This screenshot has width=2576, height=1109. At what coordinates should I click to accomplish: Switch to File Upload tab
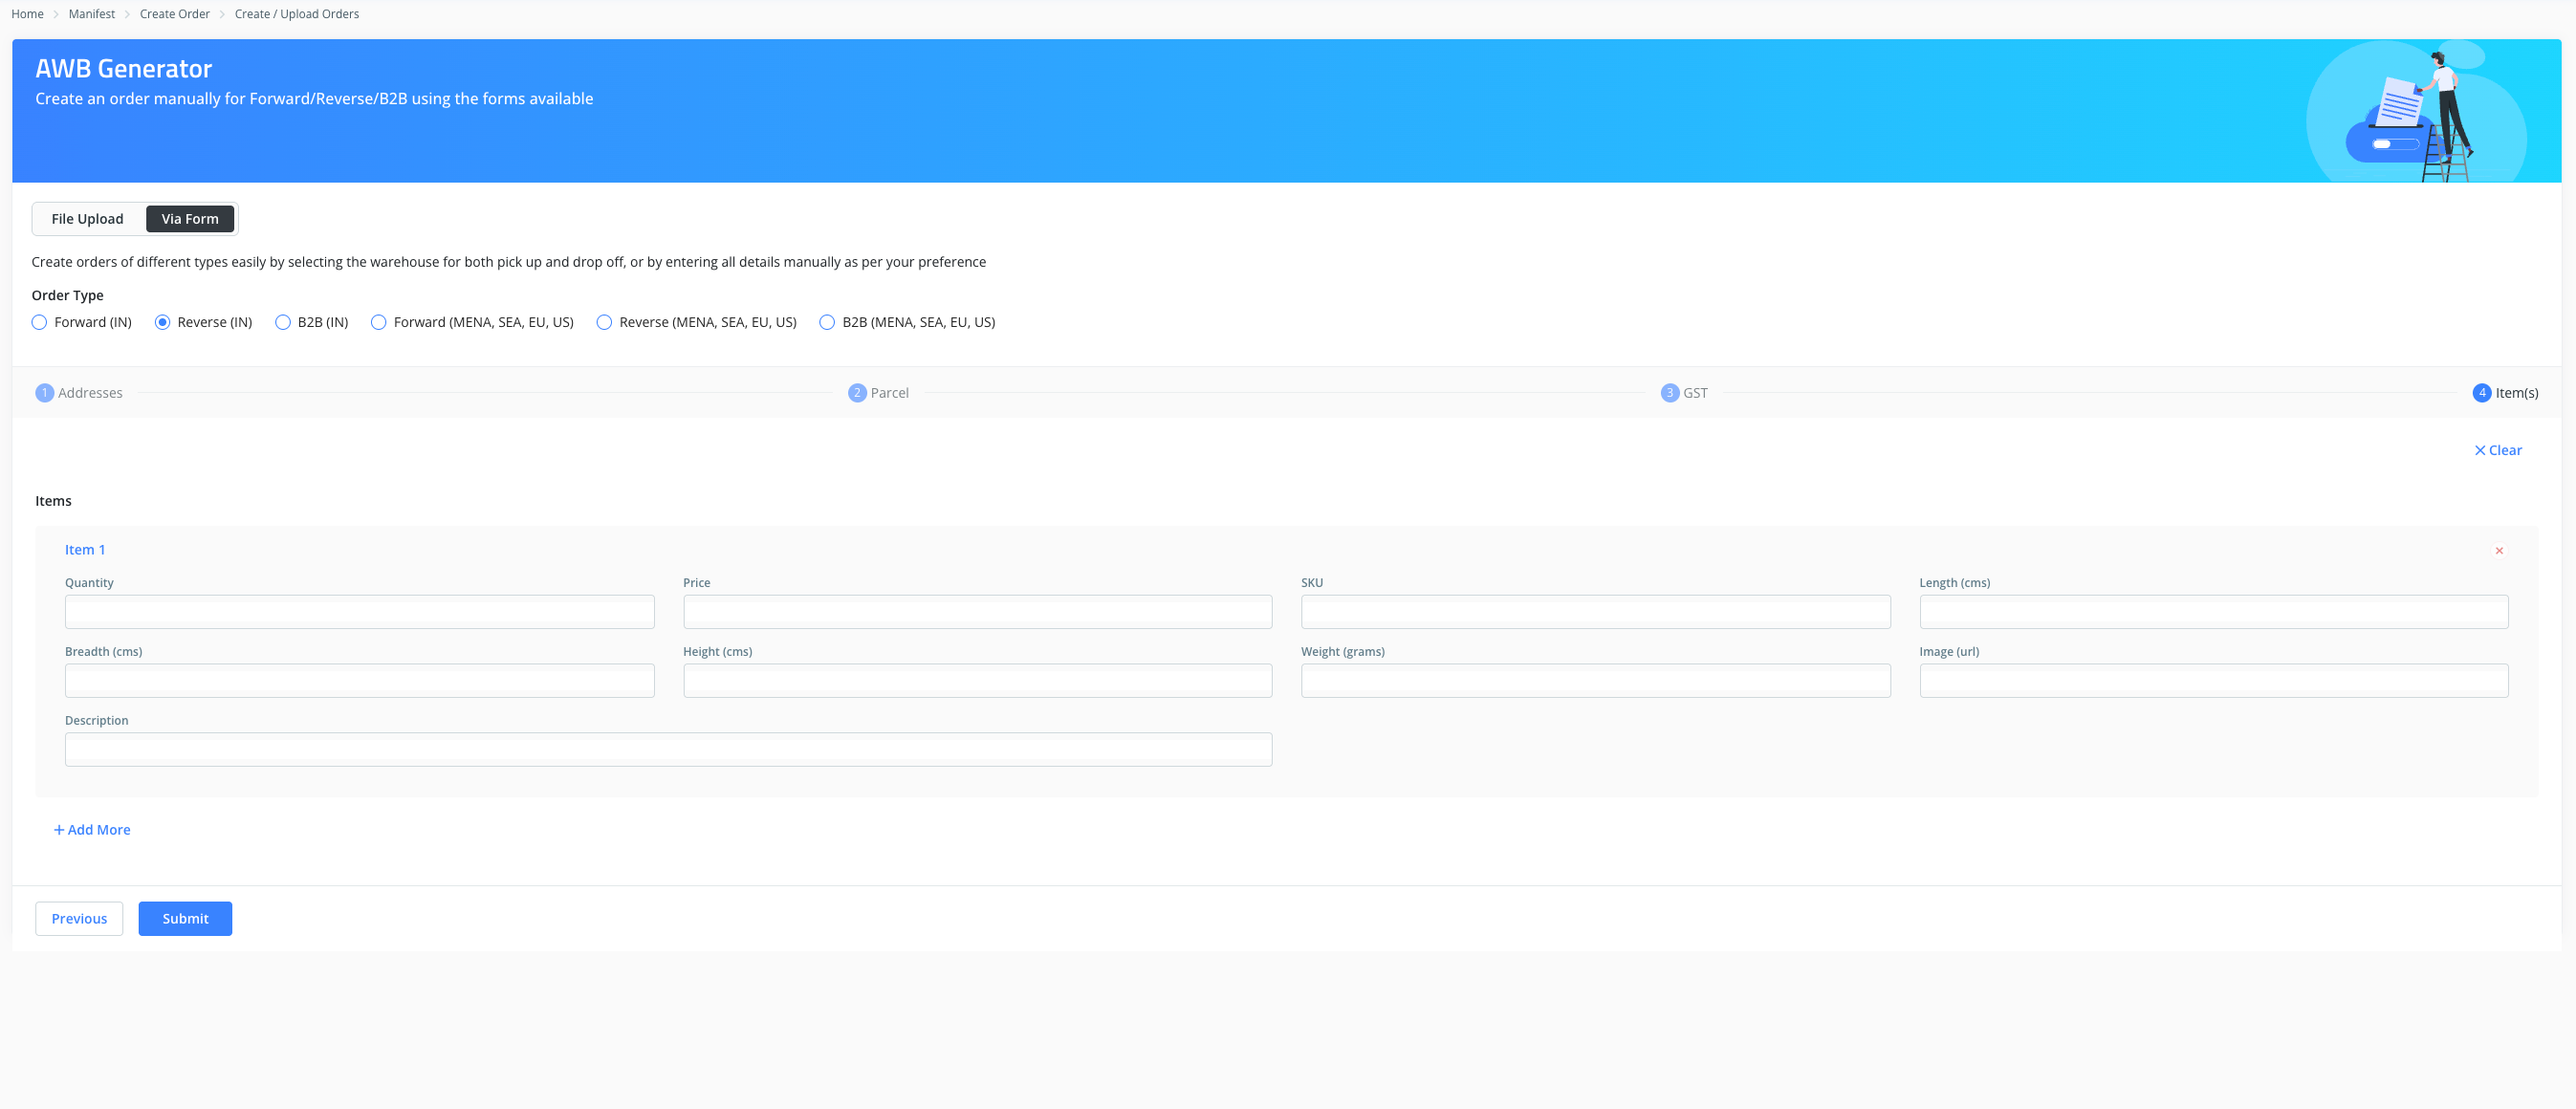pyautogui.click(x=88, y=219)
